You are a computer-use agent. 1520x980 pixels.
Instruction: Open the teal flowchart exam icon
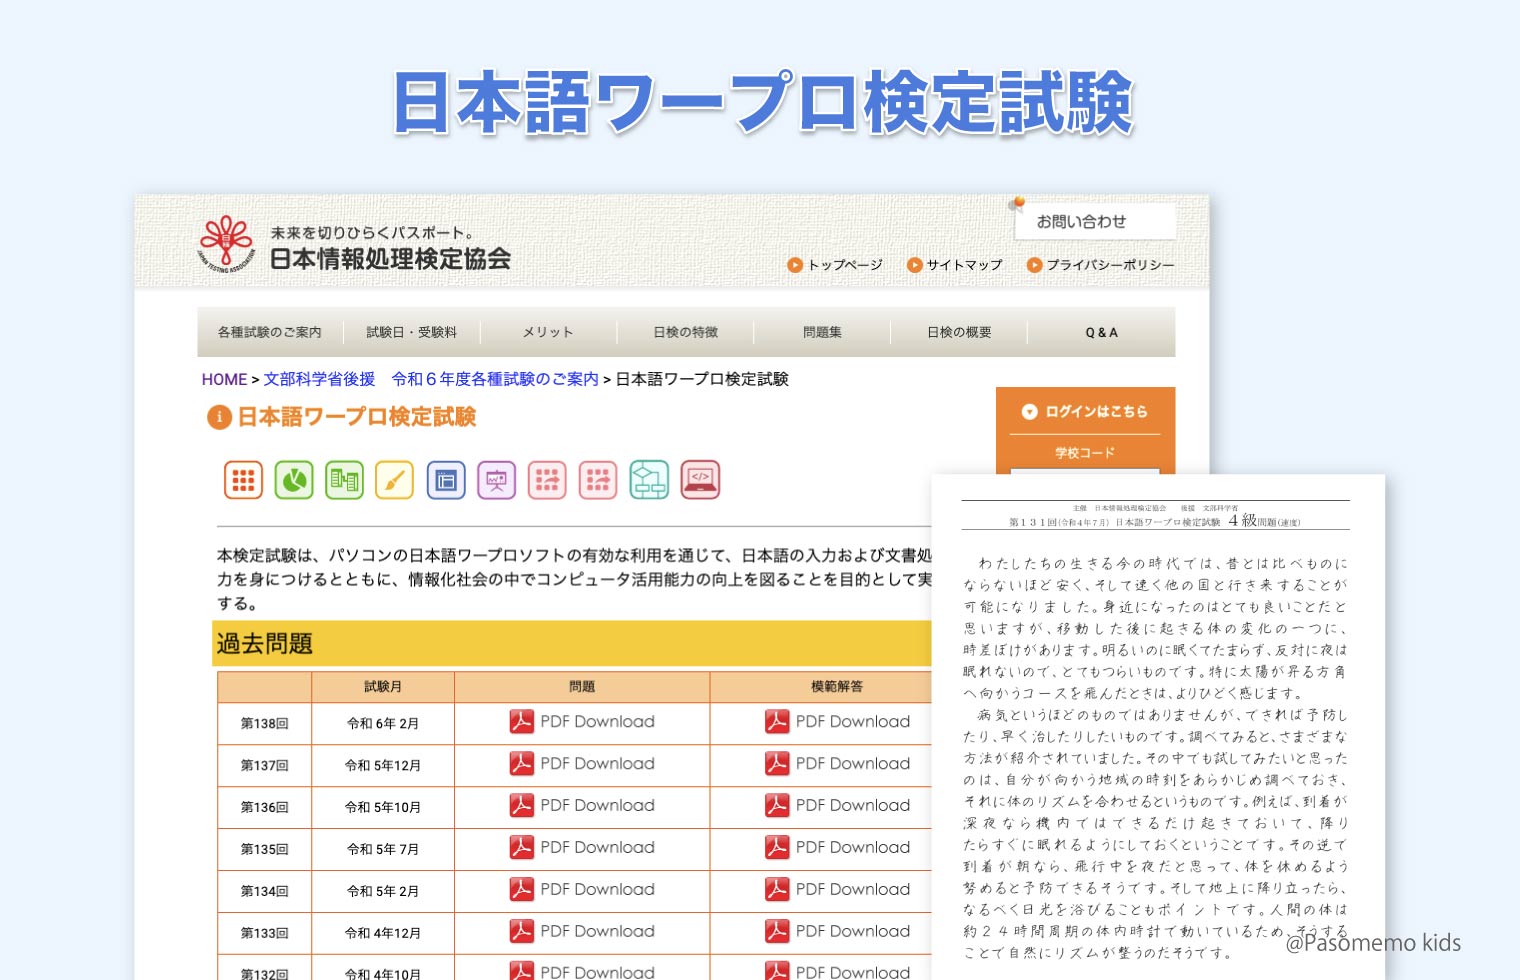[649, 480]
